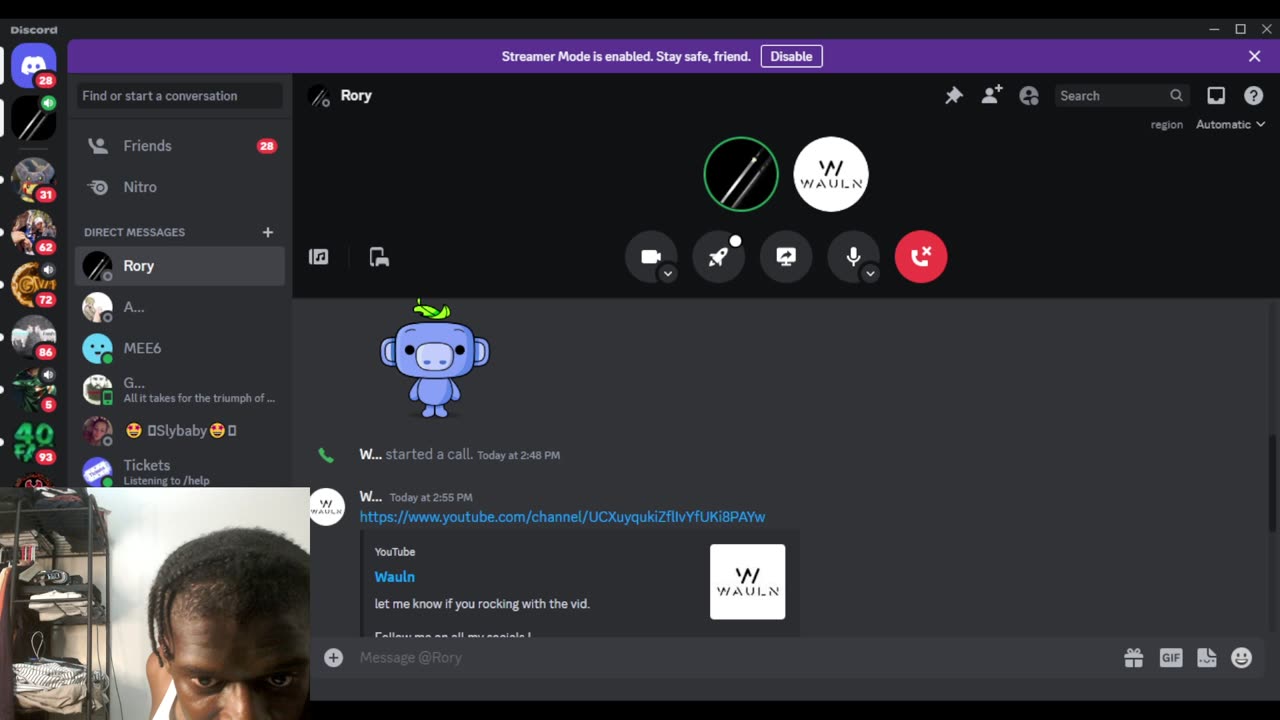The height and width of the screenshot is (720, 1280).
Task: Click the Wauln embed thumbnail
Action: coord(747,582)
